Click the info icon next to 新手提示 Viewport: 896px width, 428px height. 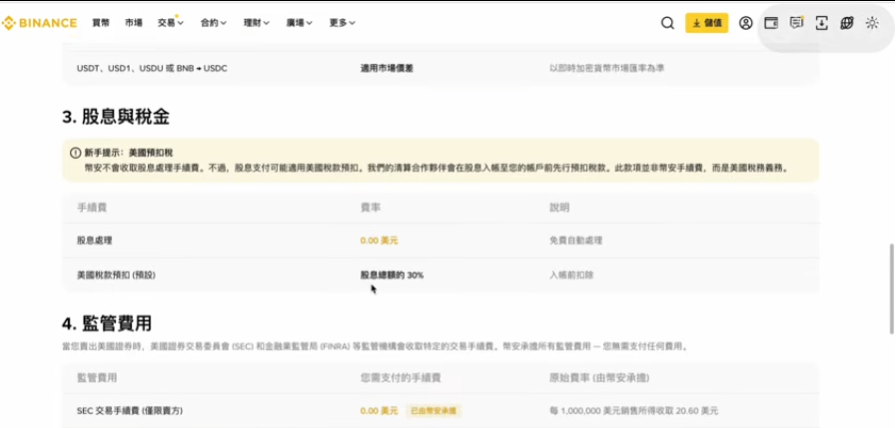(x=75, y=153)
